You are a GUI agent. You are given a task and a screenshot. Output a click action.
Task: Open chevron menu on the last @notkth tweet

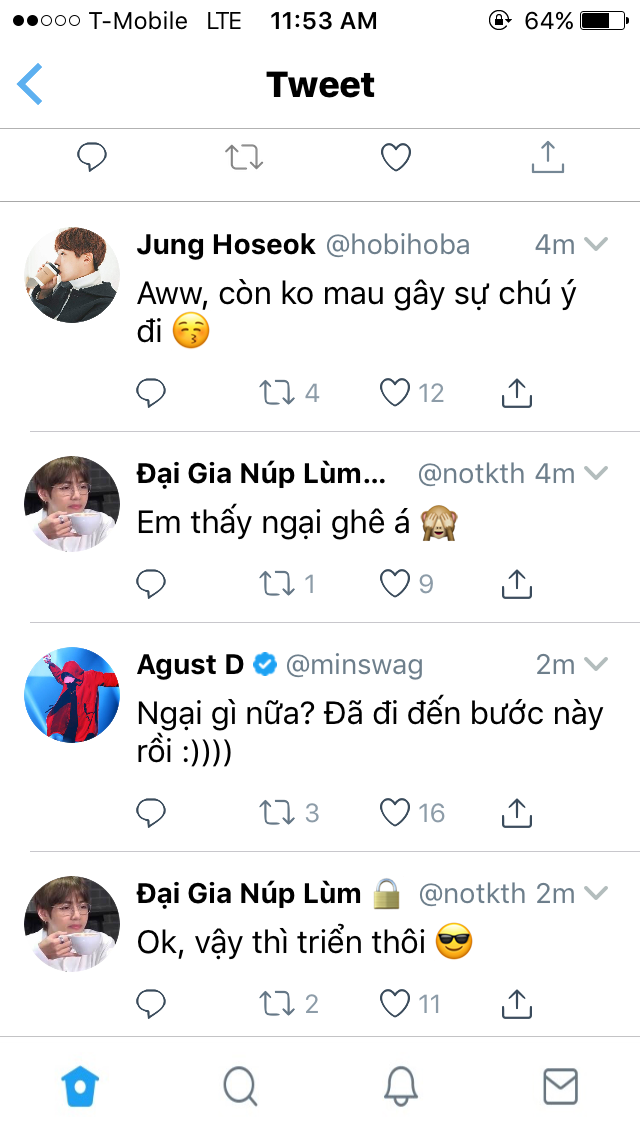click(596, 894)
